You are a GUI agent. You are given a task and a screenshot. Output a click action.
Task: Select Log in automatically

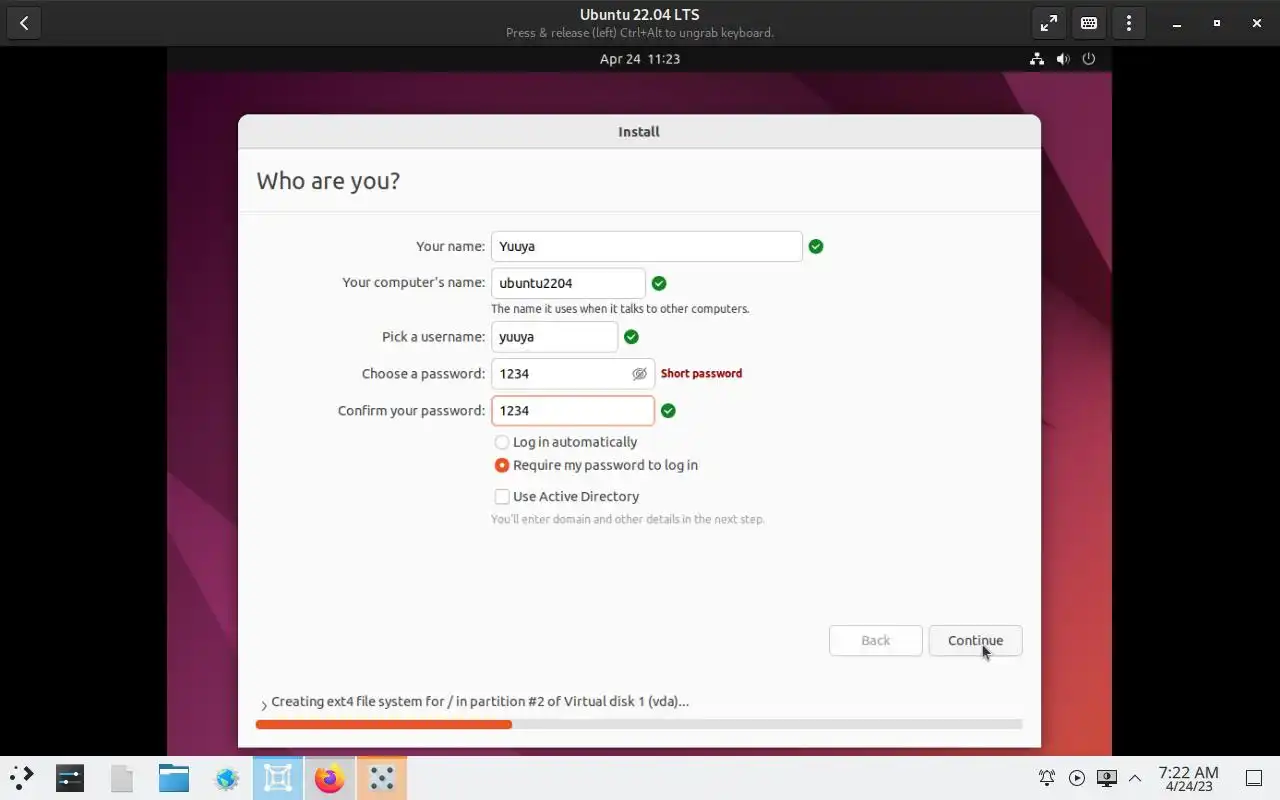click(x=566, y=442)
